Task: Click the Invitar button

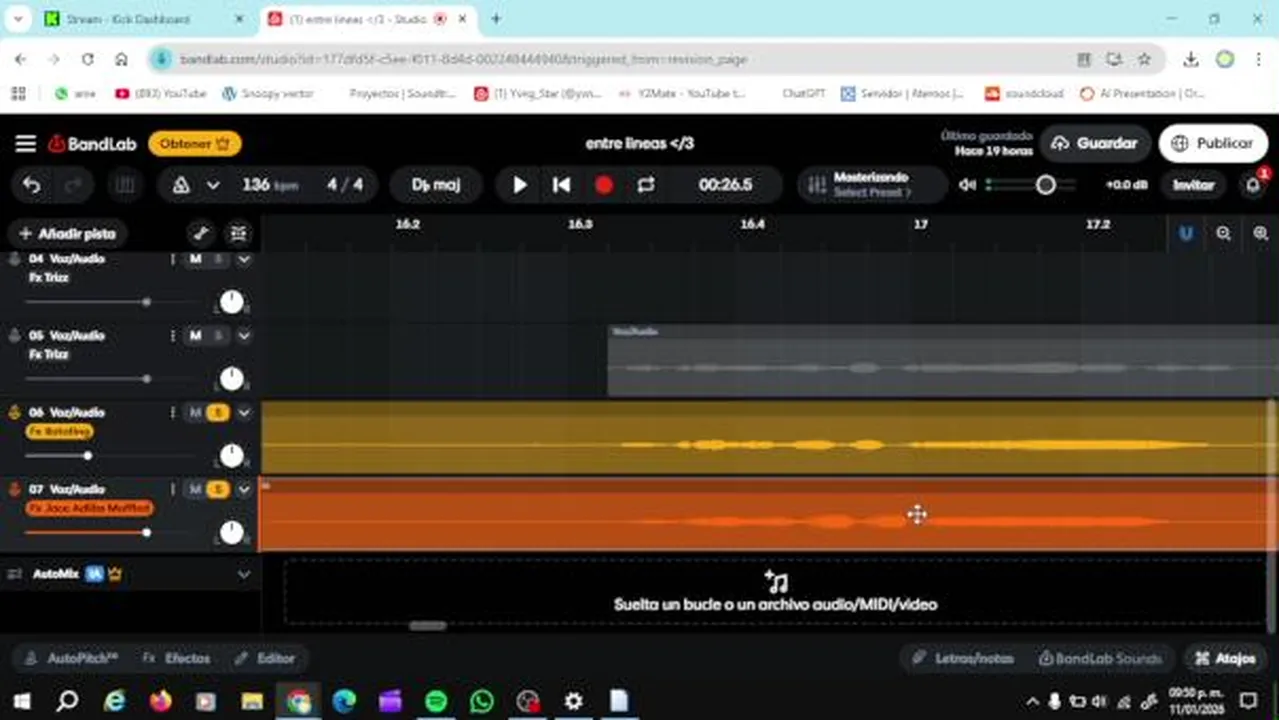Action: (x=1193, y=185)
